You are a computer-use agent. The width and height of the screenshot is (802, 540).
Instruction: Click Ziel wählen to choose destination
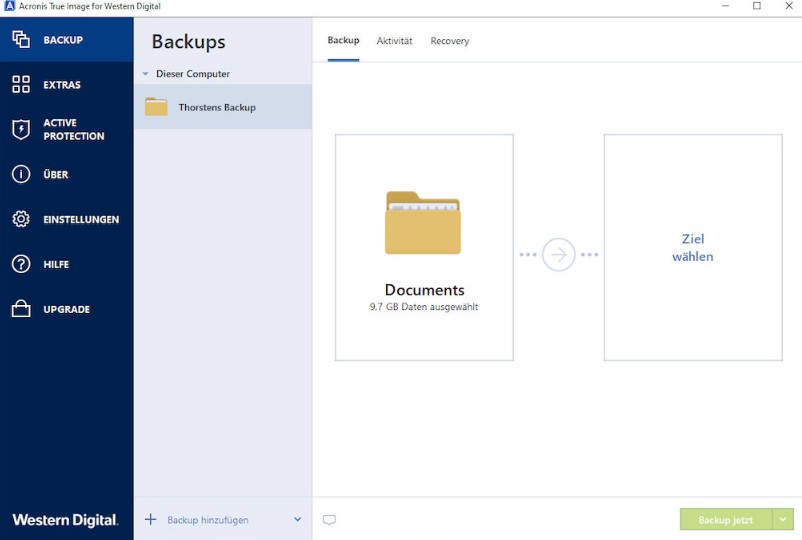tap(693, 248)
